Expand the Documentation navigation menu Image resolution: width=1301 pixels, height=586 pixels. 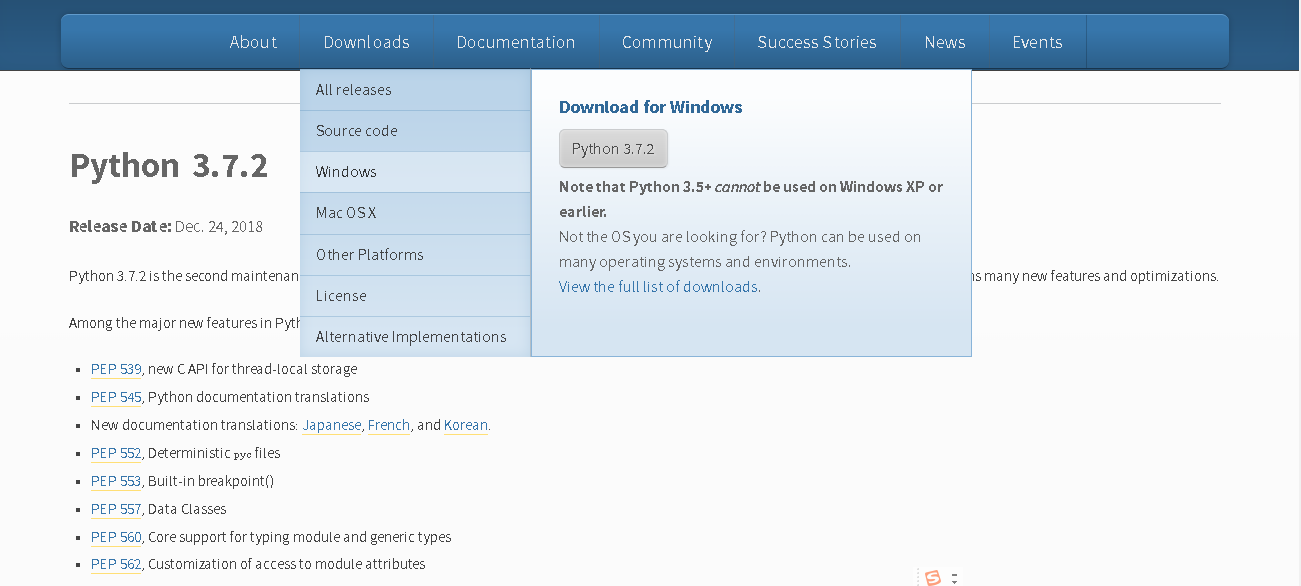point(515,42)
